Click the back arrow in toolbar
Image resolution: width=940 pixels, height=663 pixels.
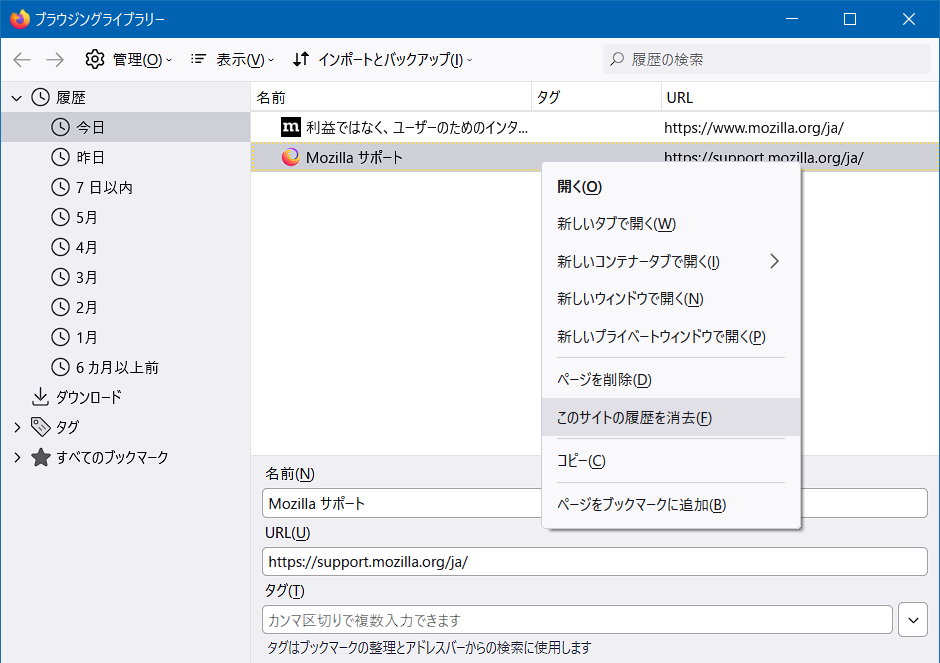coord(22,59)
